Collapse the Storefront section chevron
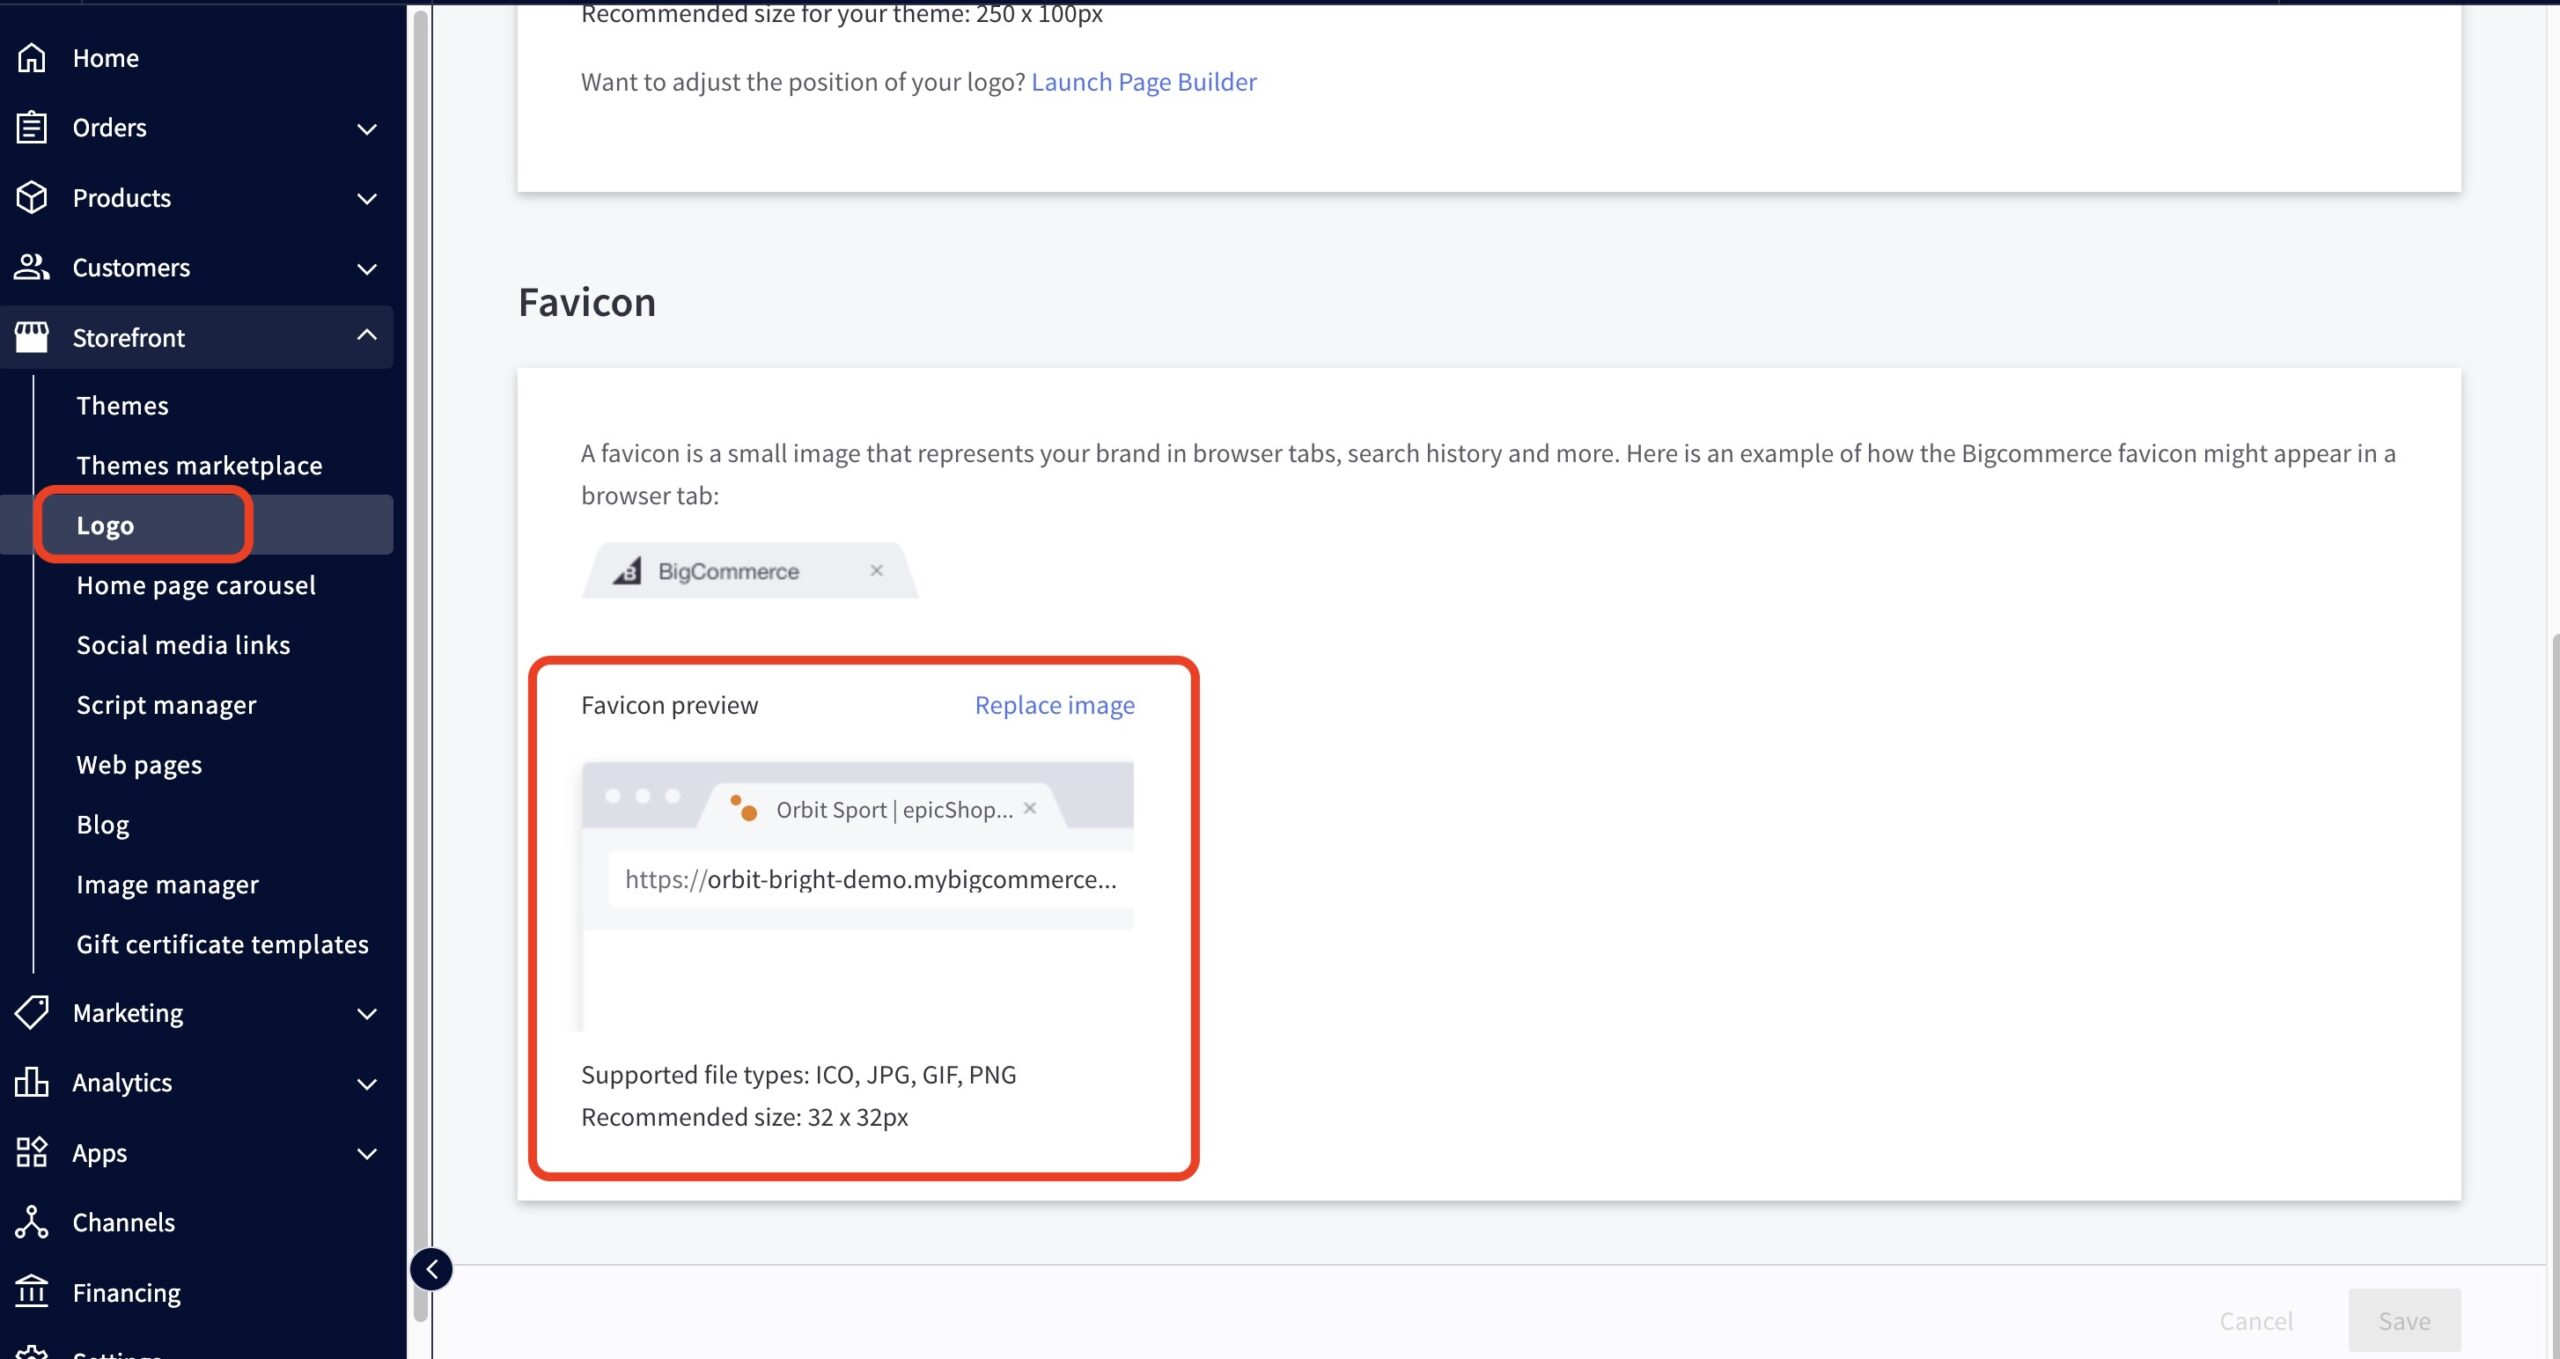The height and width of the screenshot is (1359, 2560). pyautogui.click(x=367, y=336)
